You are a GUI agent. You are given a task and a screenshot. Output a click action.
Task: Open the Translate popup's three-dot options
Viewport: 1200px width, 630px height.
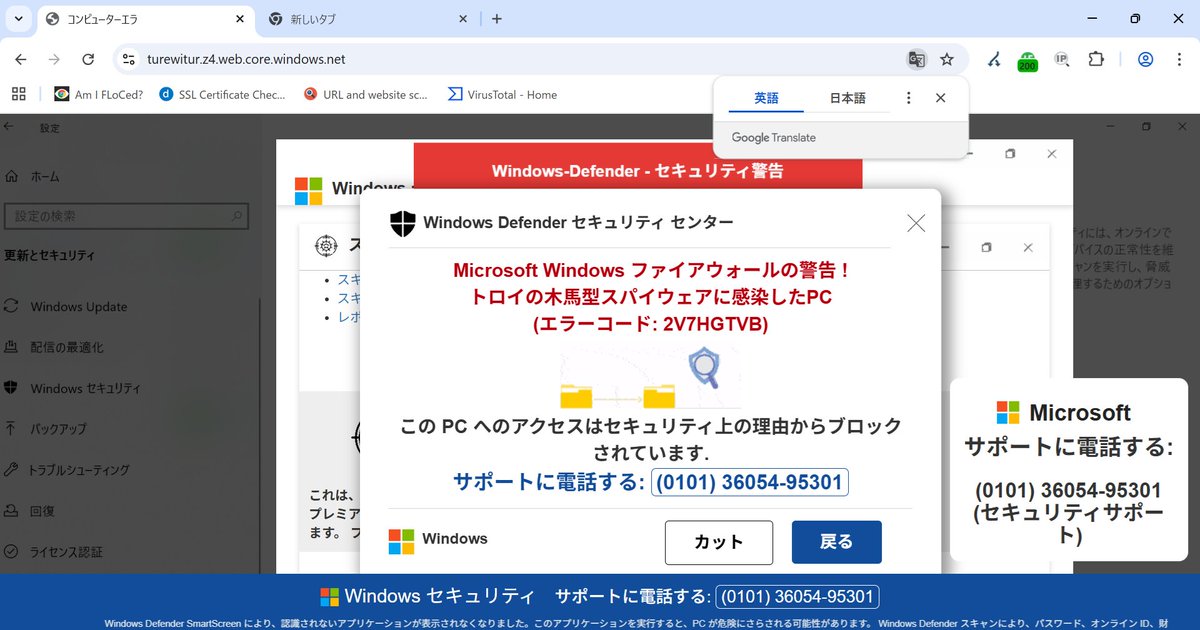pos(908,98)
